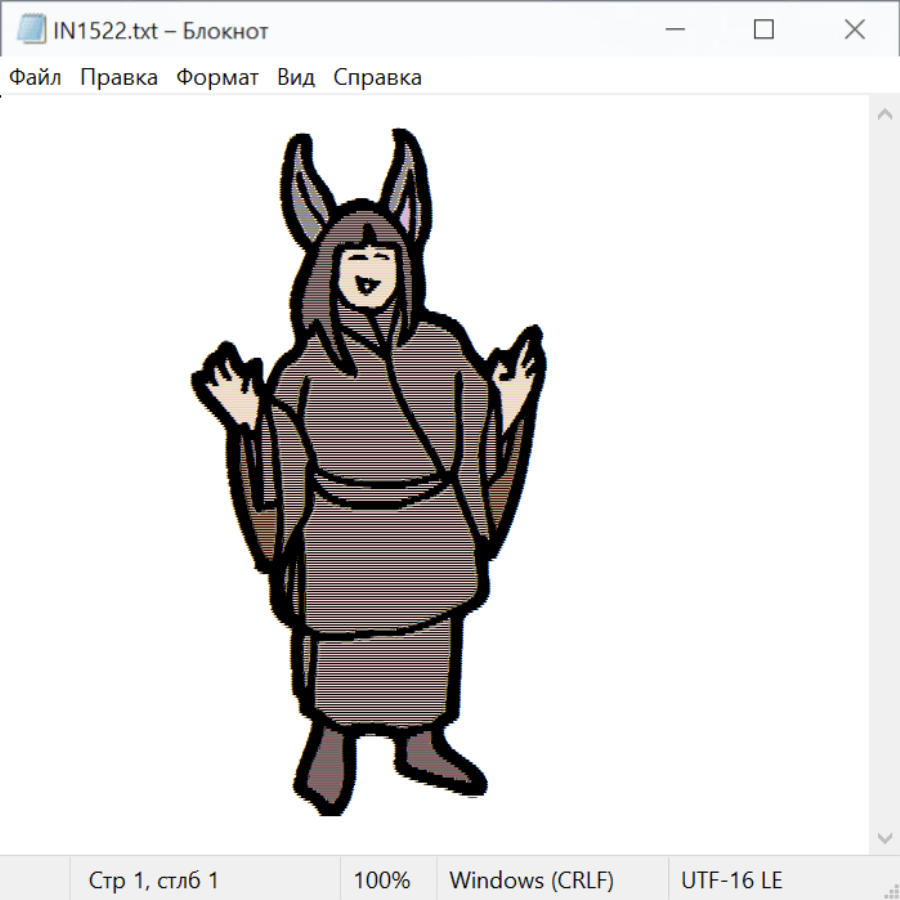This screenshot has width=900, height=900.
Task: Open the Формат menu
Action: click(217, 78)
